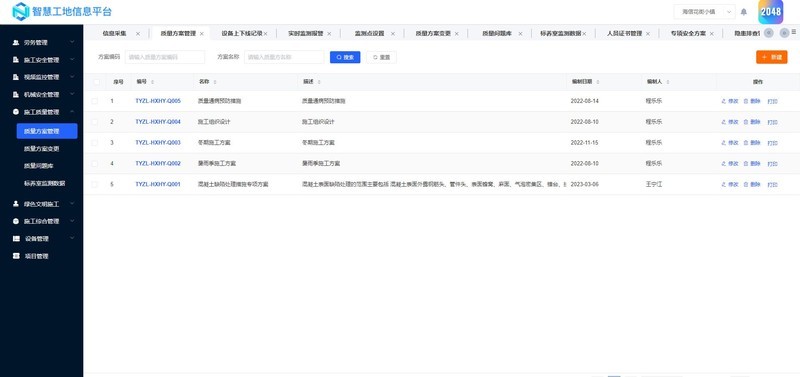Switch to the 标养室监测数据 tab
This screenshot has height=377, width=800.
tap(561, 34)
